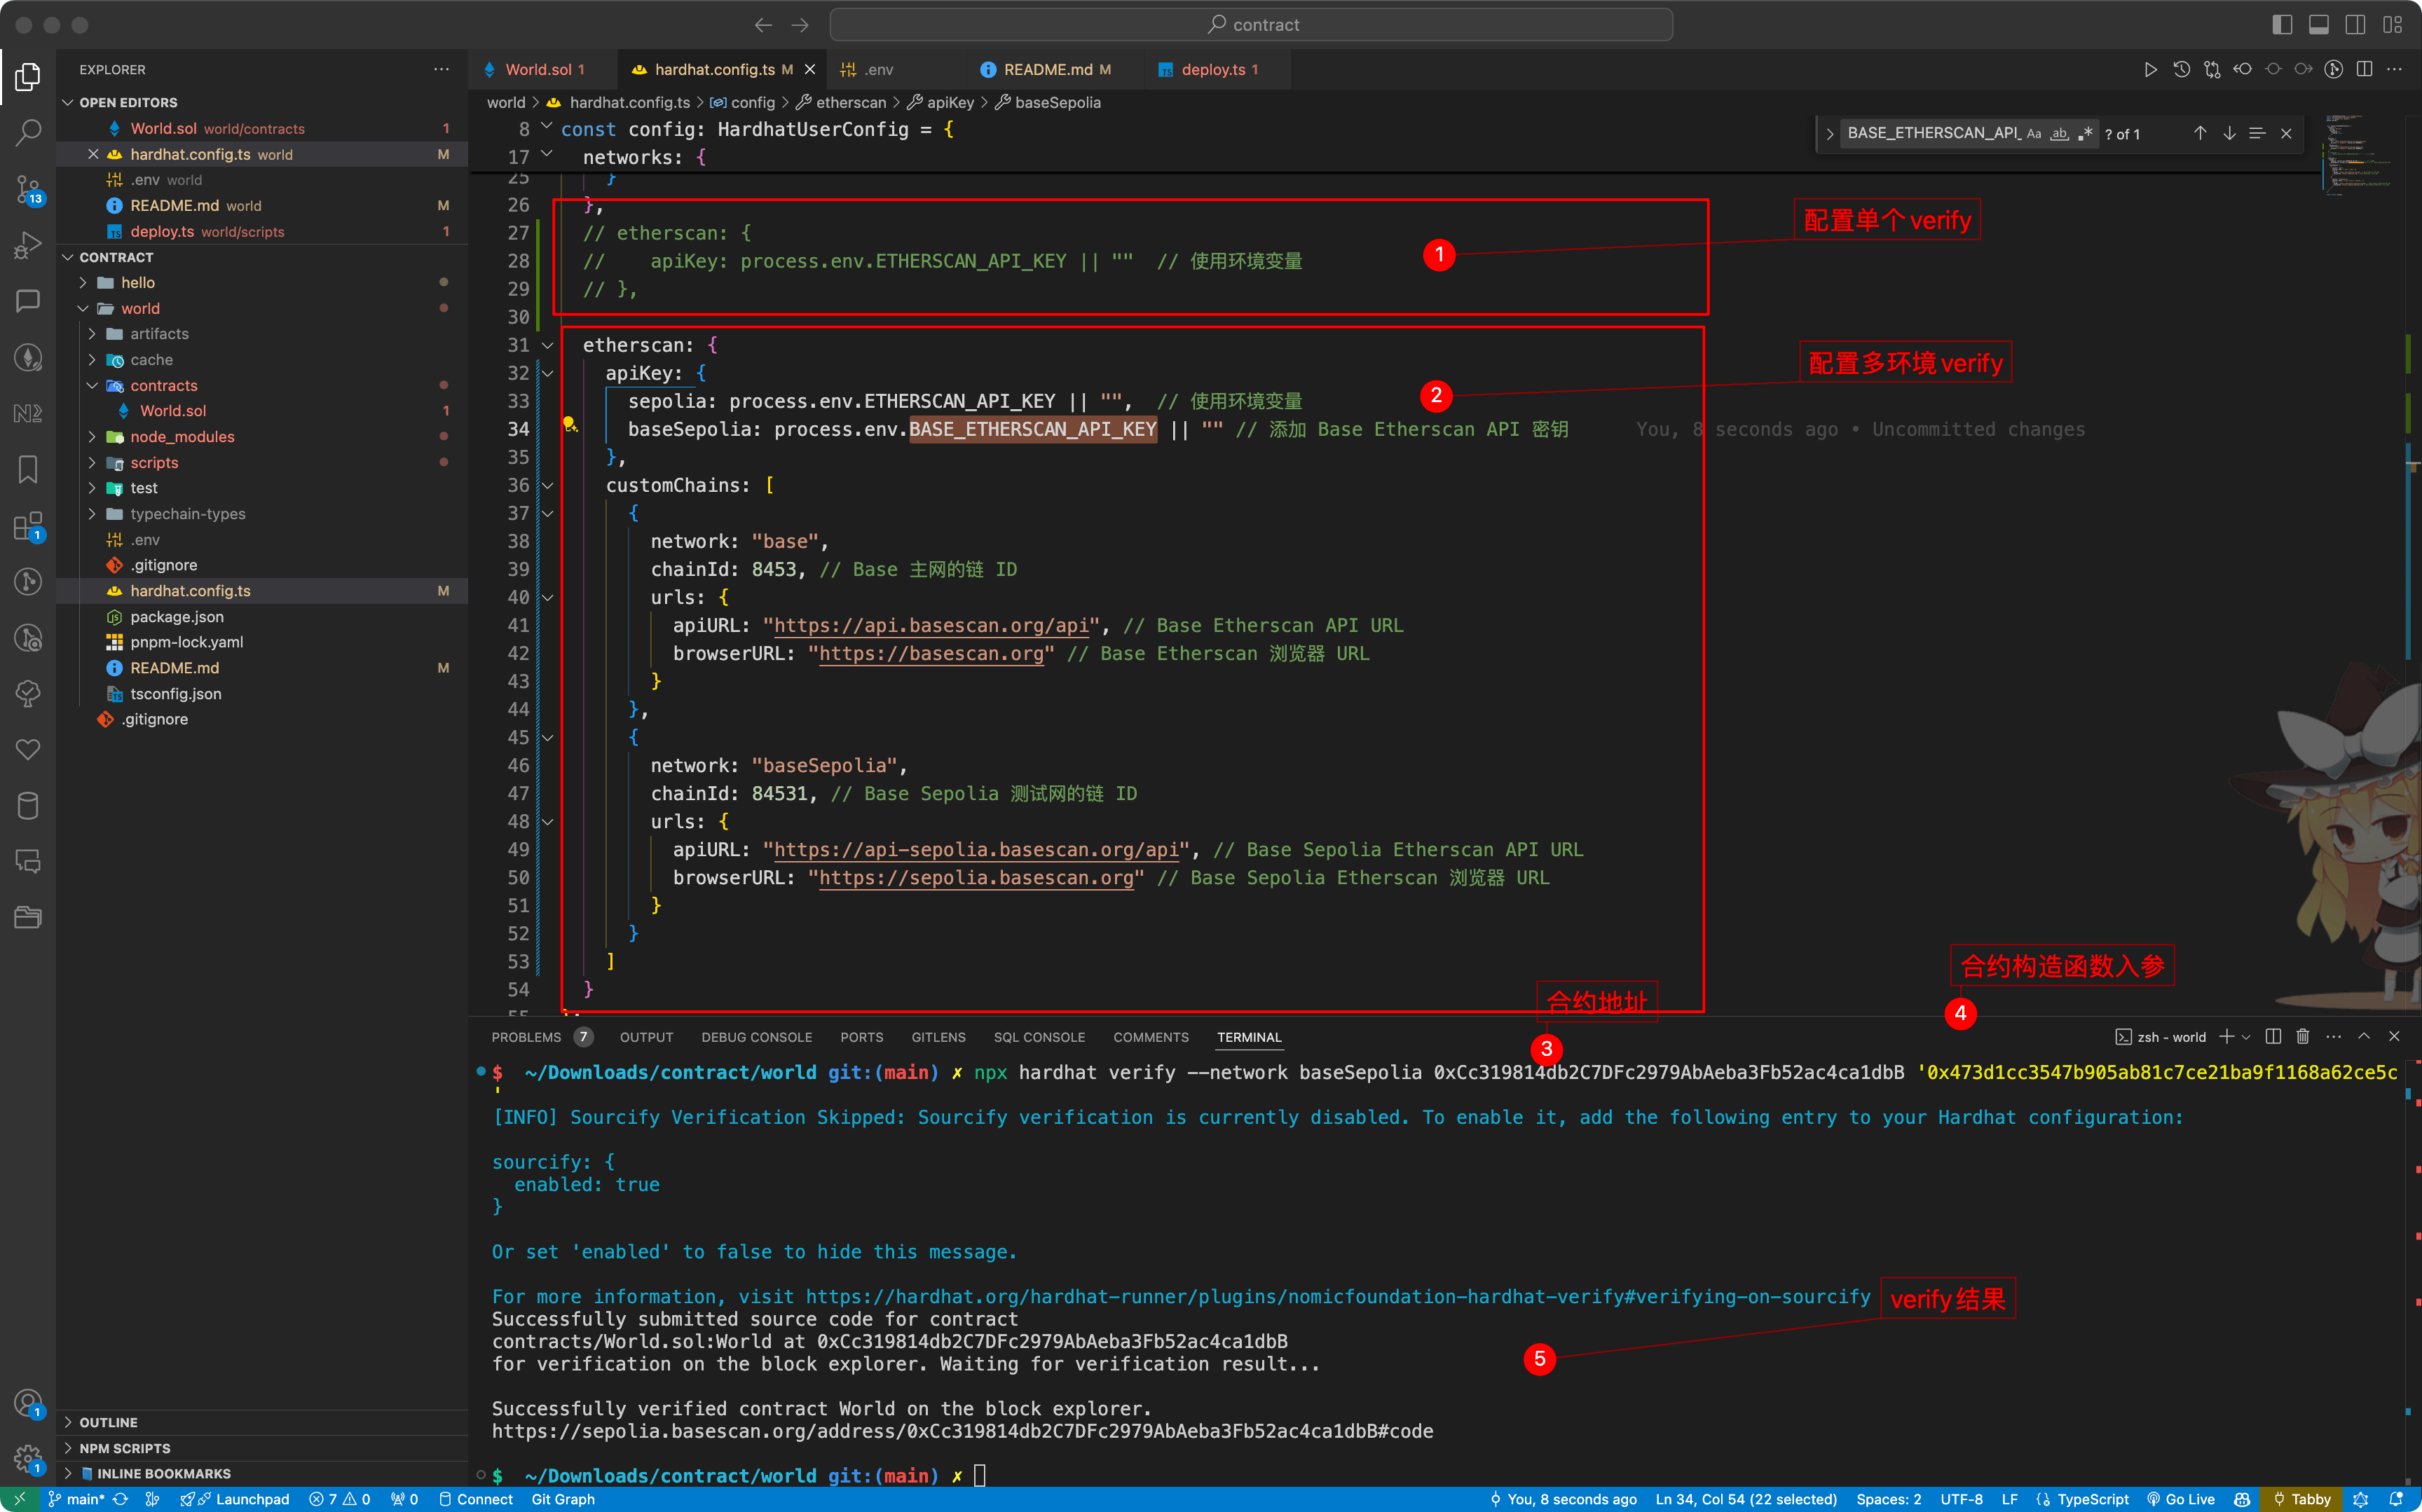Go to previous find match arrow
This screenshot has width=2422, height=1512.
[x=2200, y=133]
